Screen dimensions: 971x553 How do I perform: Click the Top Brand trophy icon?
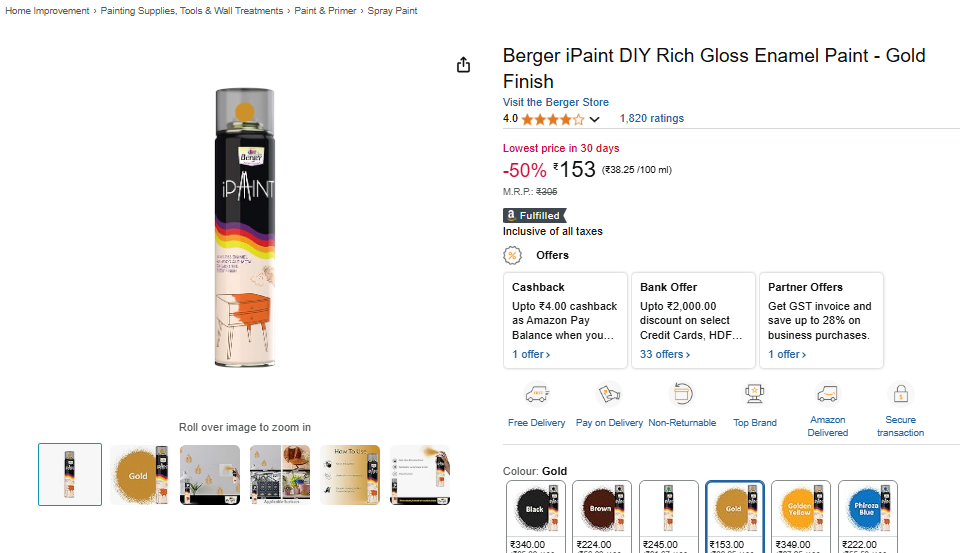755,394
